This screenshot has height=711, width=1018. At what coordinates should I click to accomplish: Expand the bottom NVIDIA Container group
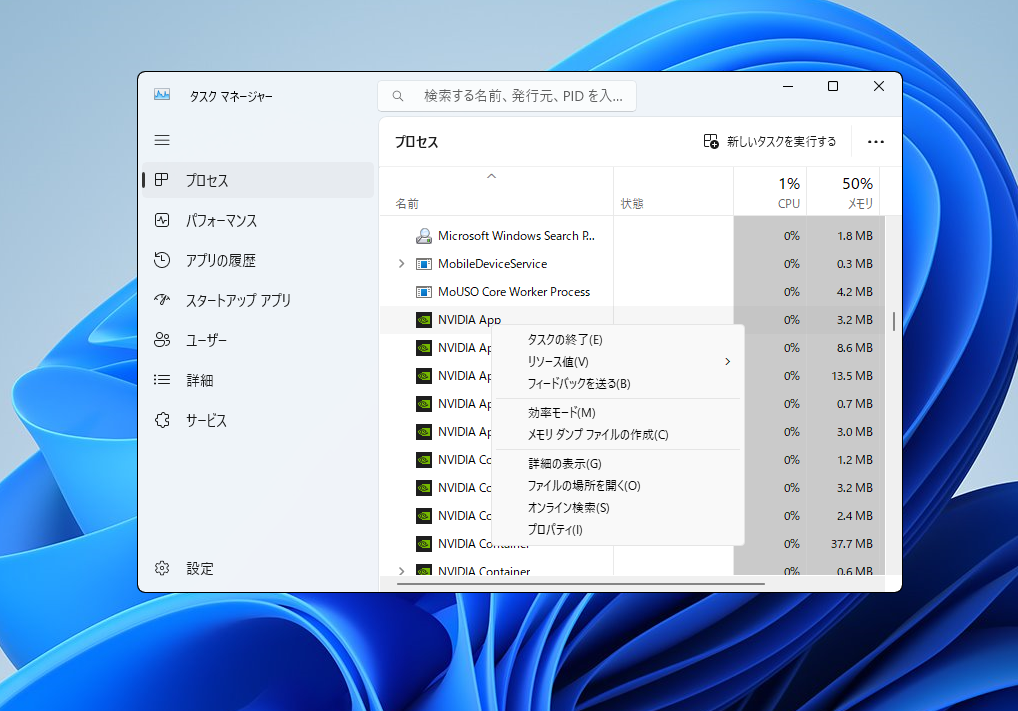[x=401, y=571]
